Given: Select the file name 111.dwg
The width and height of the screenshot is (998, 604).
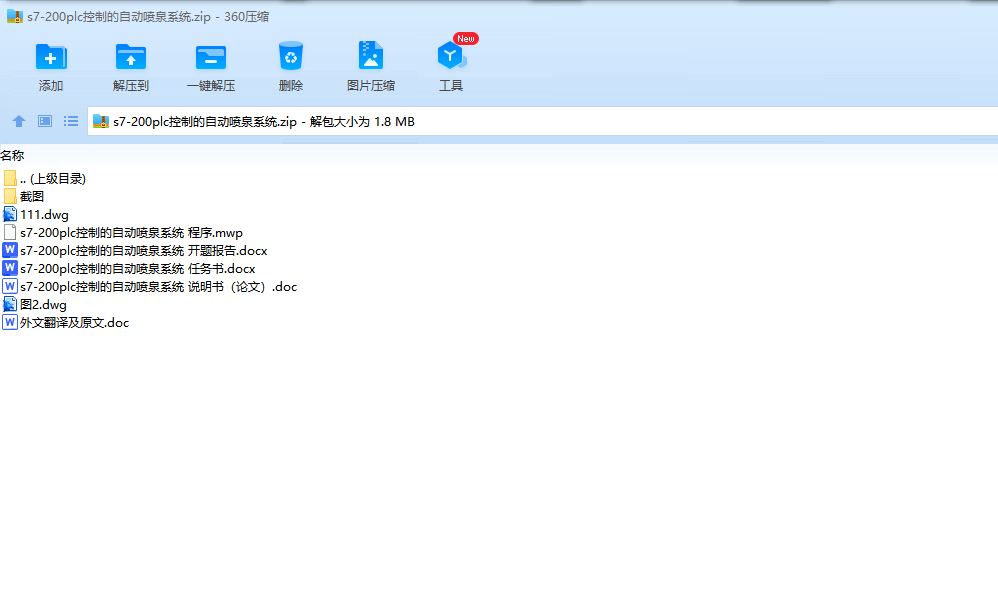Looking at the screenshot, I should click(x=44, y=214).
